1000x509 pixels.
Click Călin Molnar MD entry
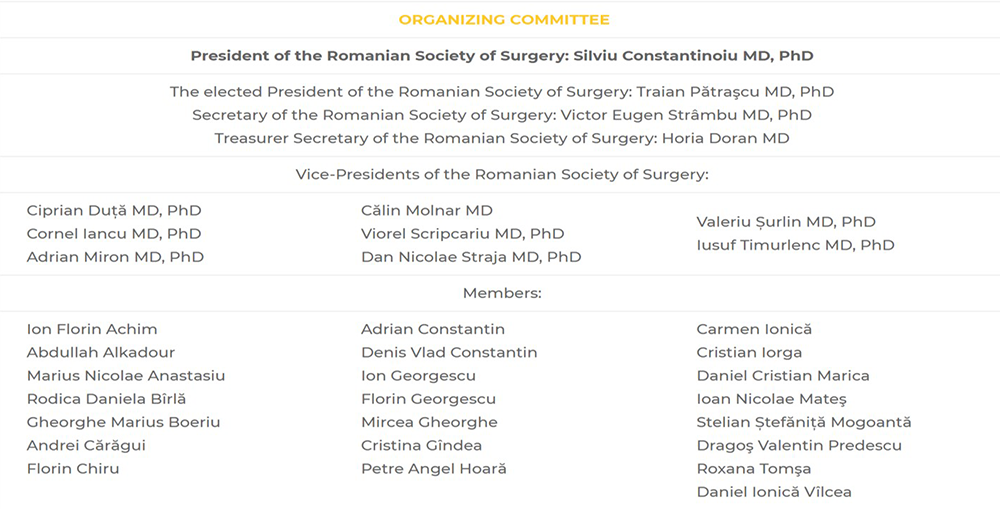click(x=427, y=211)
